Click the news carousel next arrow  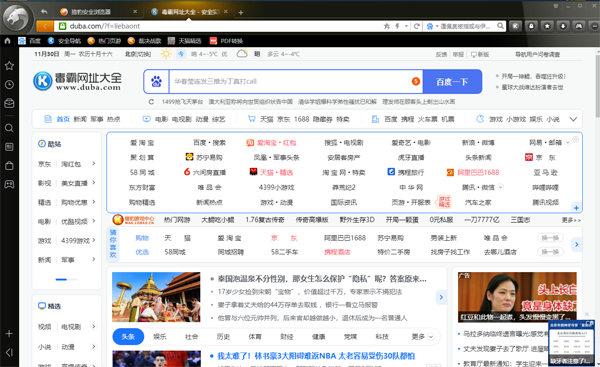click(441, 297)
